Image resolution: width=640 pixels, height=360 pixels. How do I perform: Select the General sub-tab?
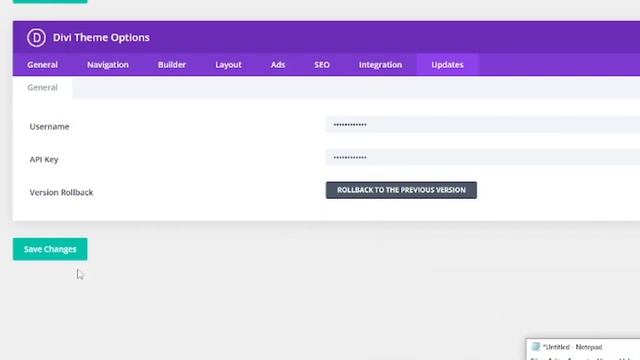pyautogui.click(x=42, y=87)
